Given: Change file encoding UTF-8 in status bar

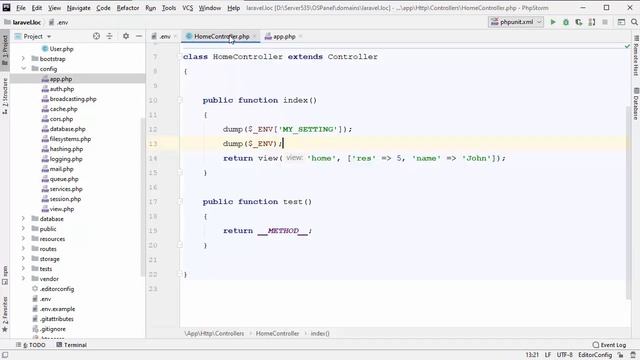Looking at the screenshot, I should point(565,355).
